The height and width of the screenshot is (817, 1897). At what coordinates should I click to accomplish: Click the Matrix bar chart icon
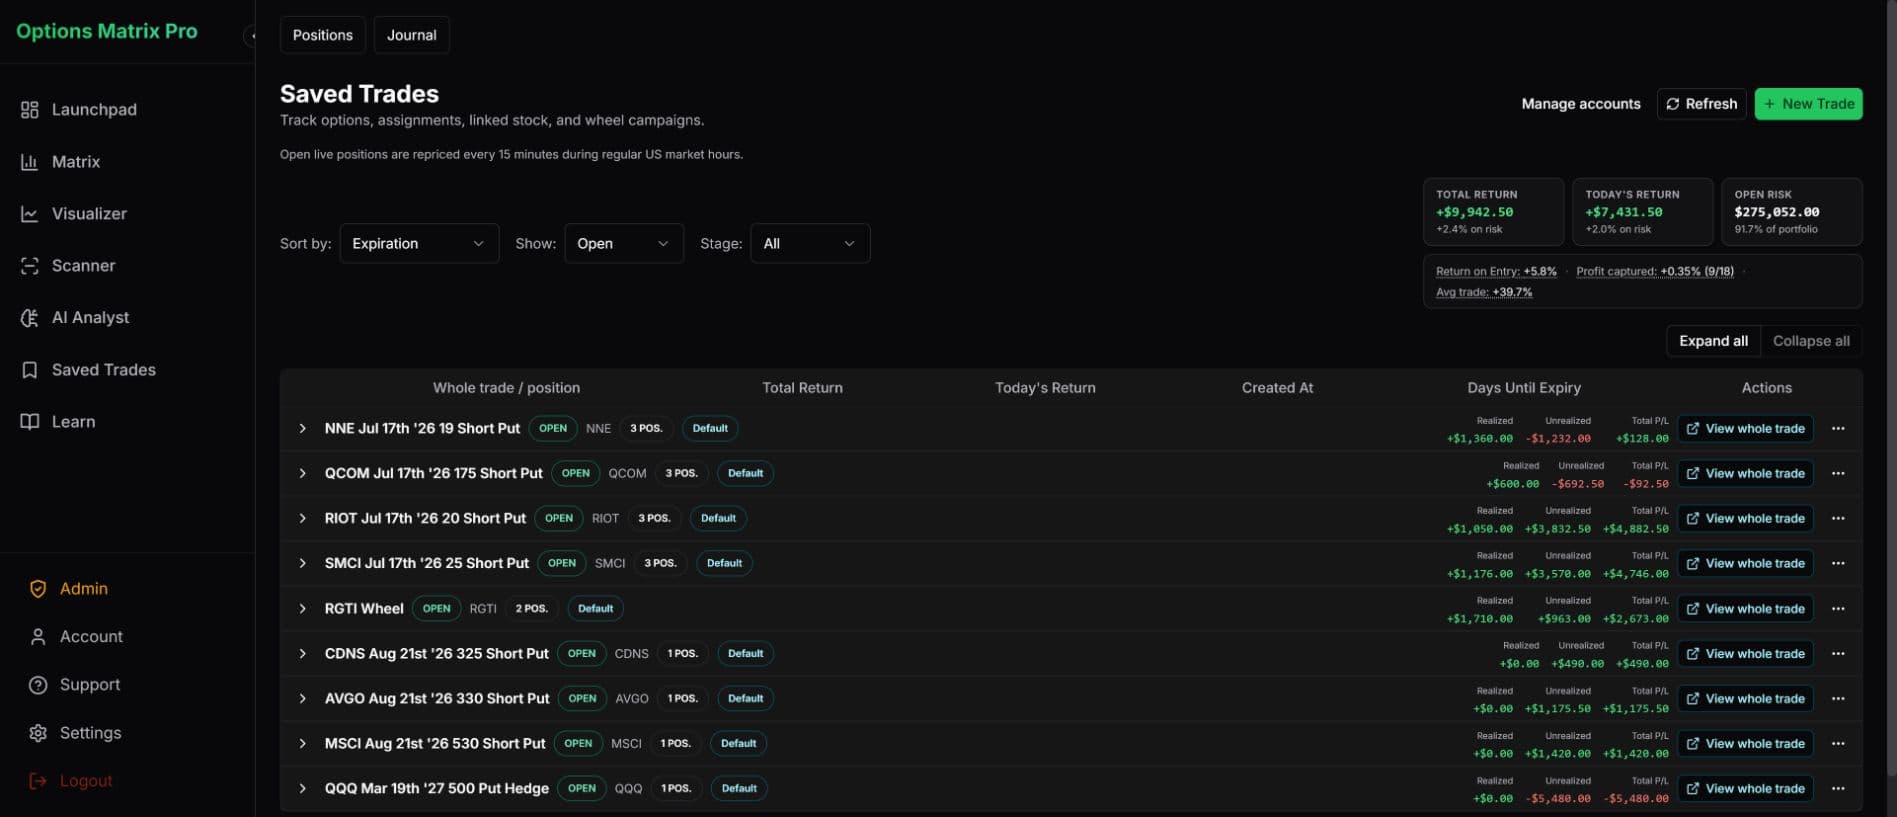tap(30, 161)
